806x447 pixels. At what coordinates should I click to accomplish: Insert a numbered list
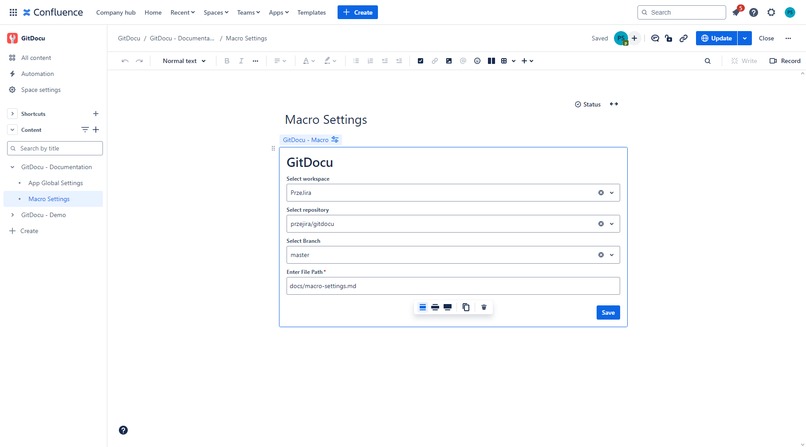[370, 61]
